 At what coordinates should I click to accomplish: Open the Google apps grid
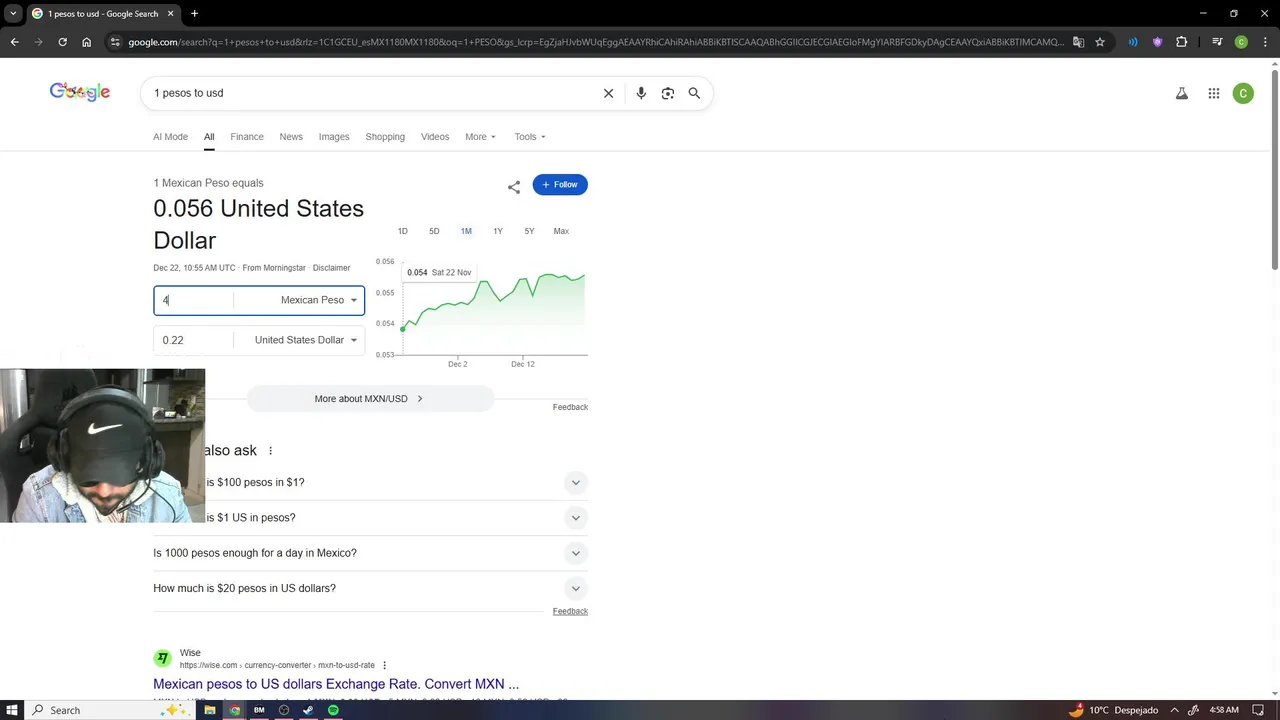(1214, 93)
